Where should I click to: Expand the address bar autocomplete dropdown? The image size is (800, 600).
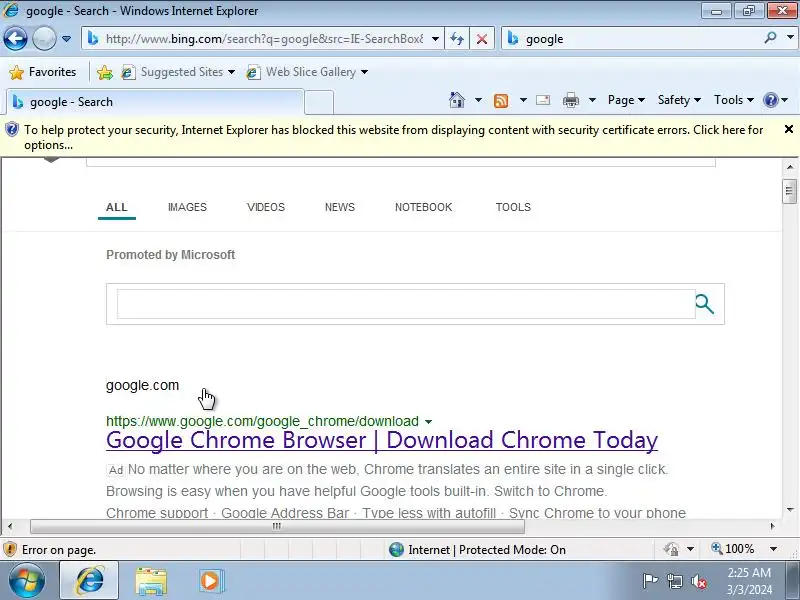point(435,39)
